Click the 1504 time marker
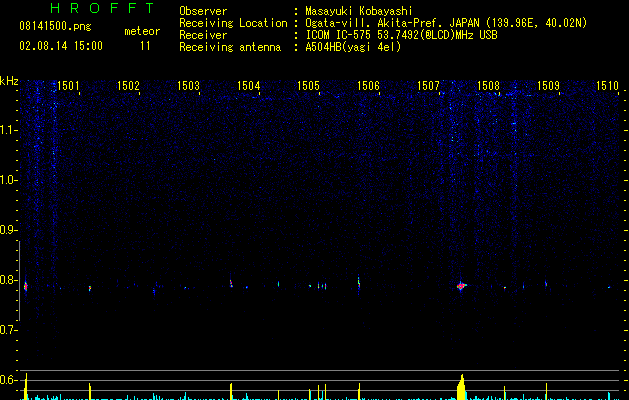Image resolution: width=629 pixels, height=400 pixels. tap(249, 86)
